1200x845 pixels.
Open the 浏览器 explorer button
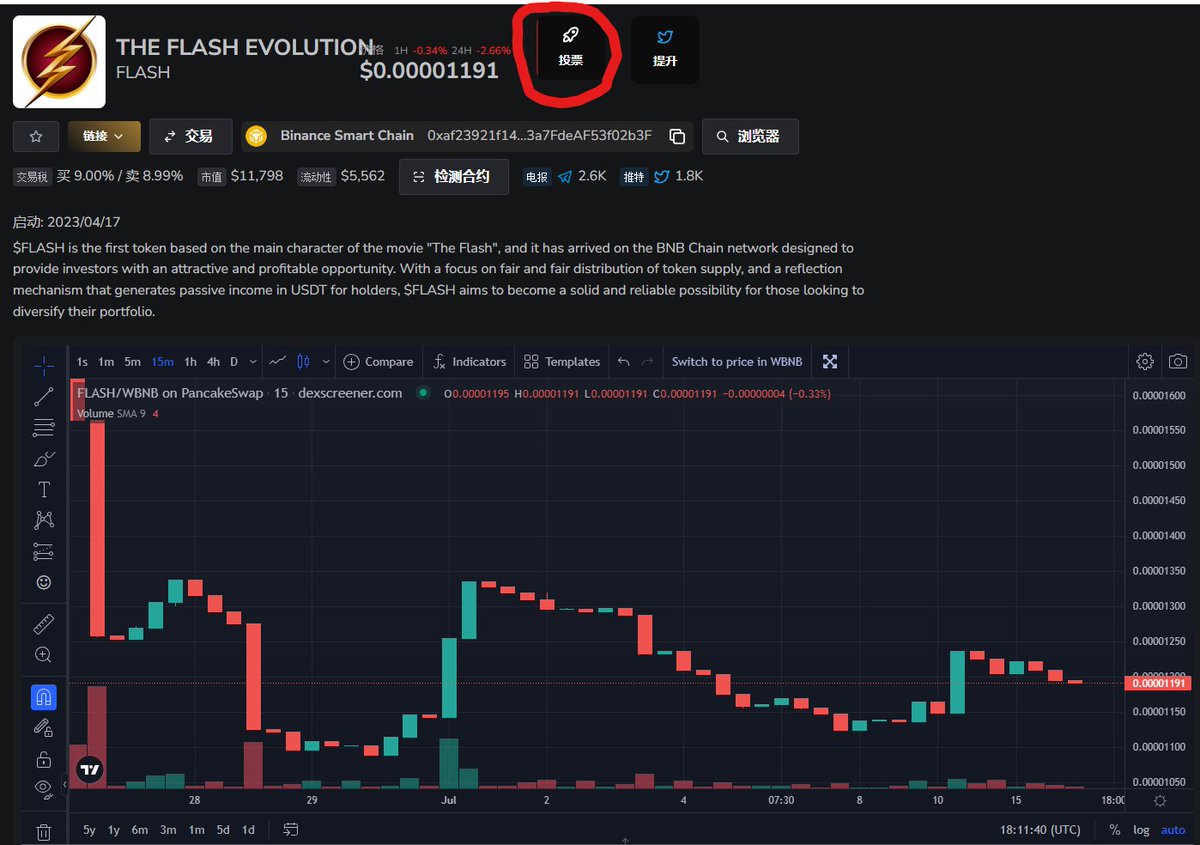tap(750, 137)
